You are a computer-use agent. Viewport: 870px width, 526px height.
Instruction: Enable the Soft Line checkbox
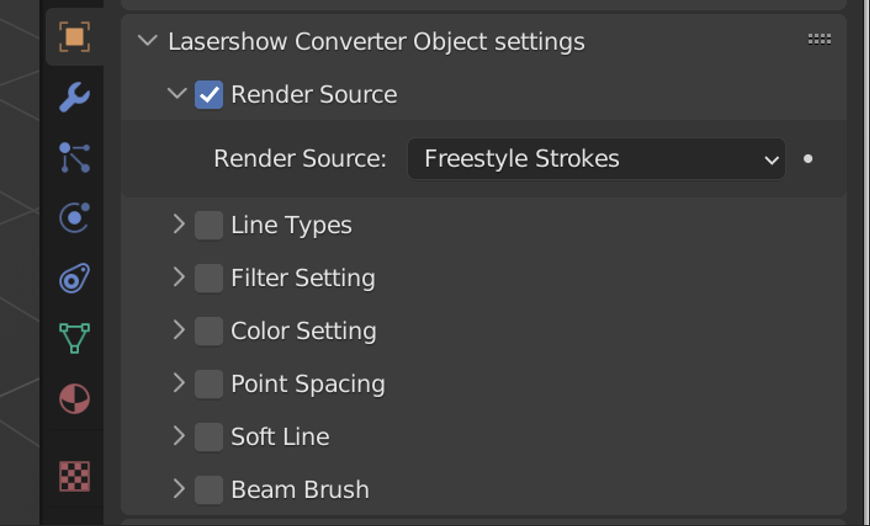coord(209,437)
